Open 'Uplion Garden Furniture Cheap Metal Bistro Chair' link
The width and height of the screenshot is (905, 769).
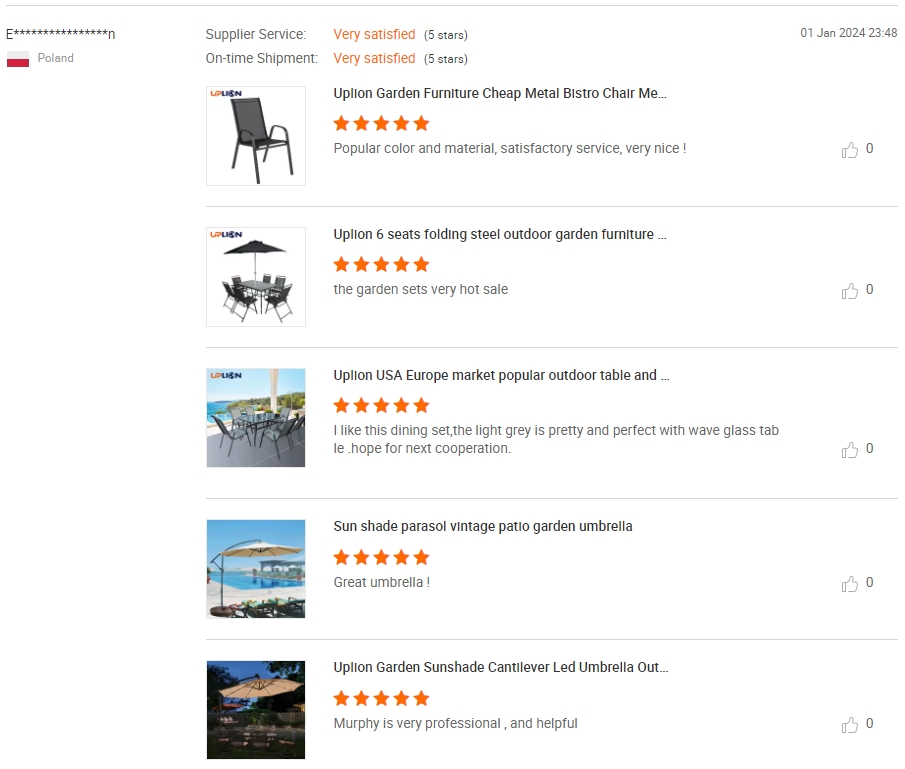500,94
